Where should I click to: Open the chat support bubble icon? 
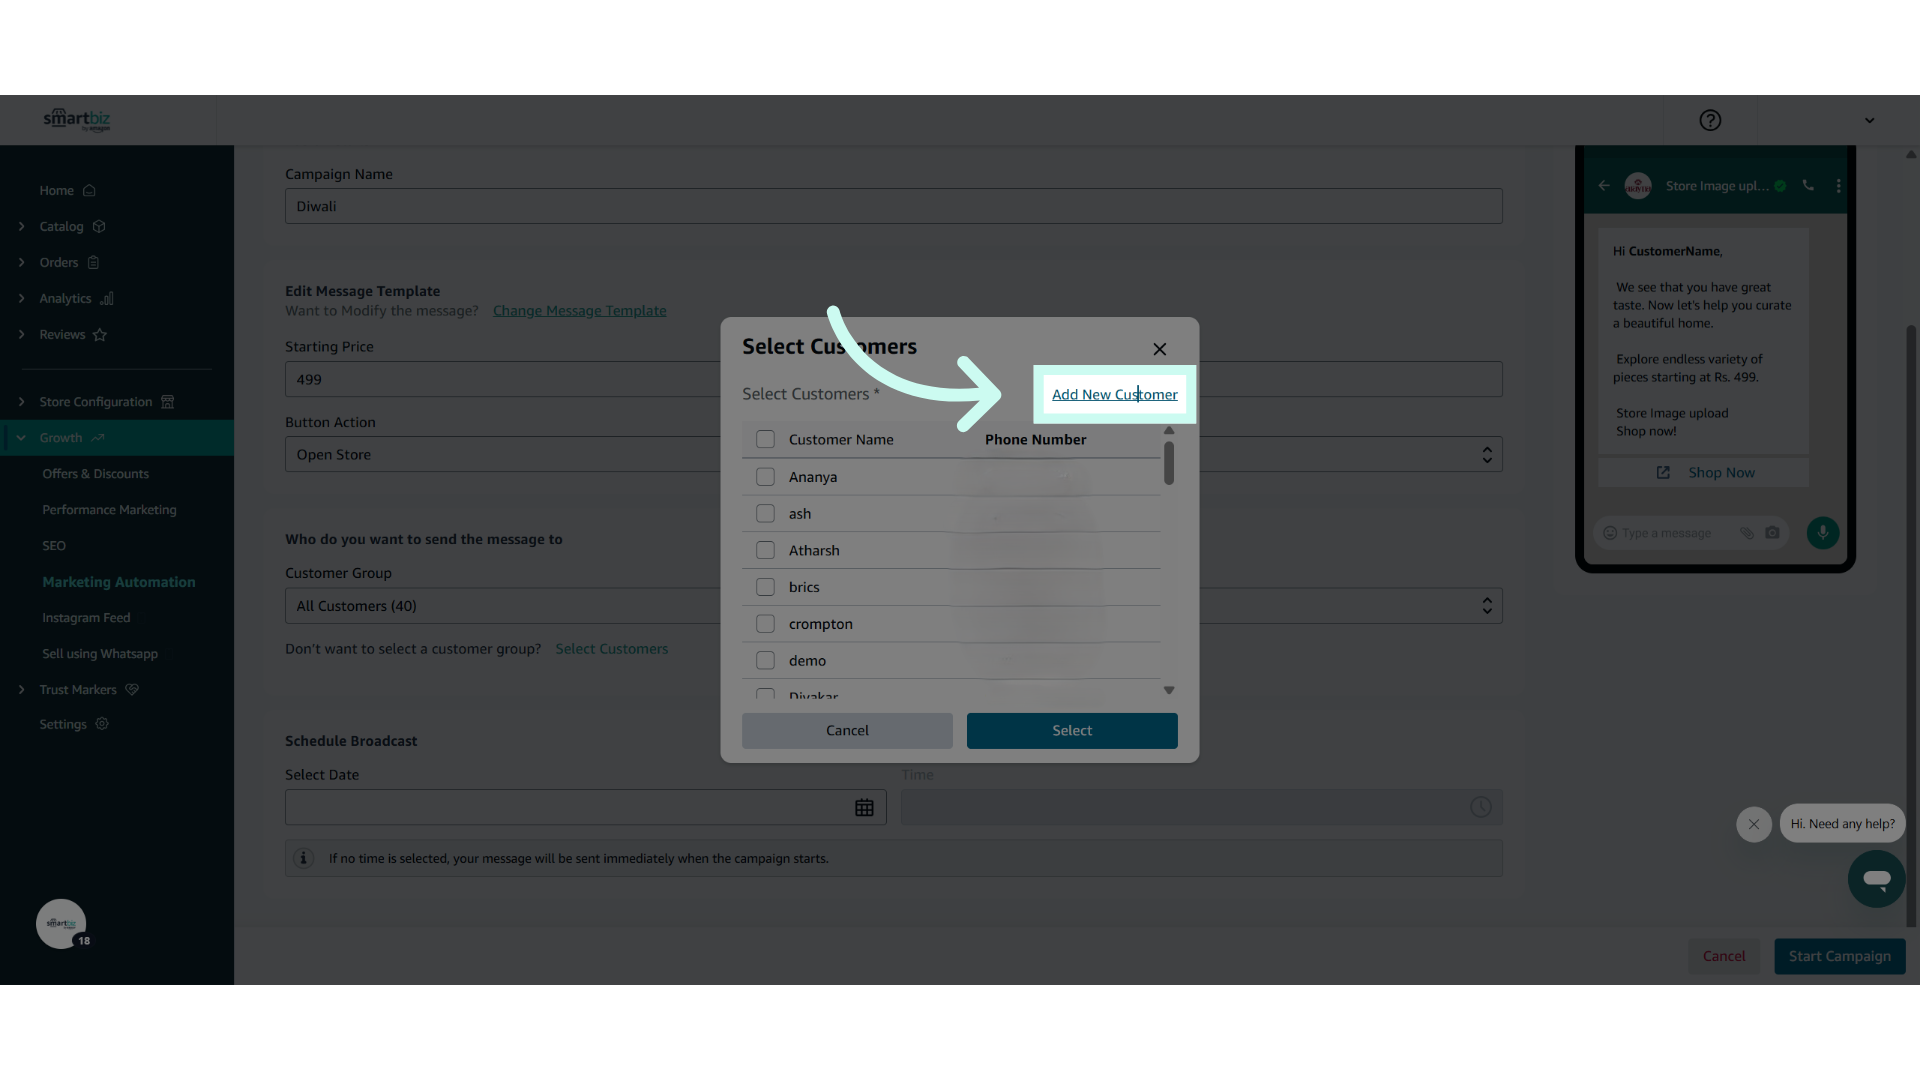[1876, 879]
